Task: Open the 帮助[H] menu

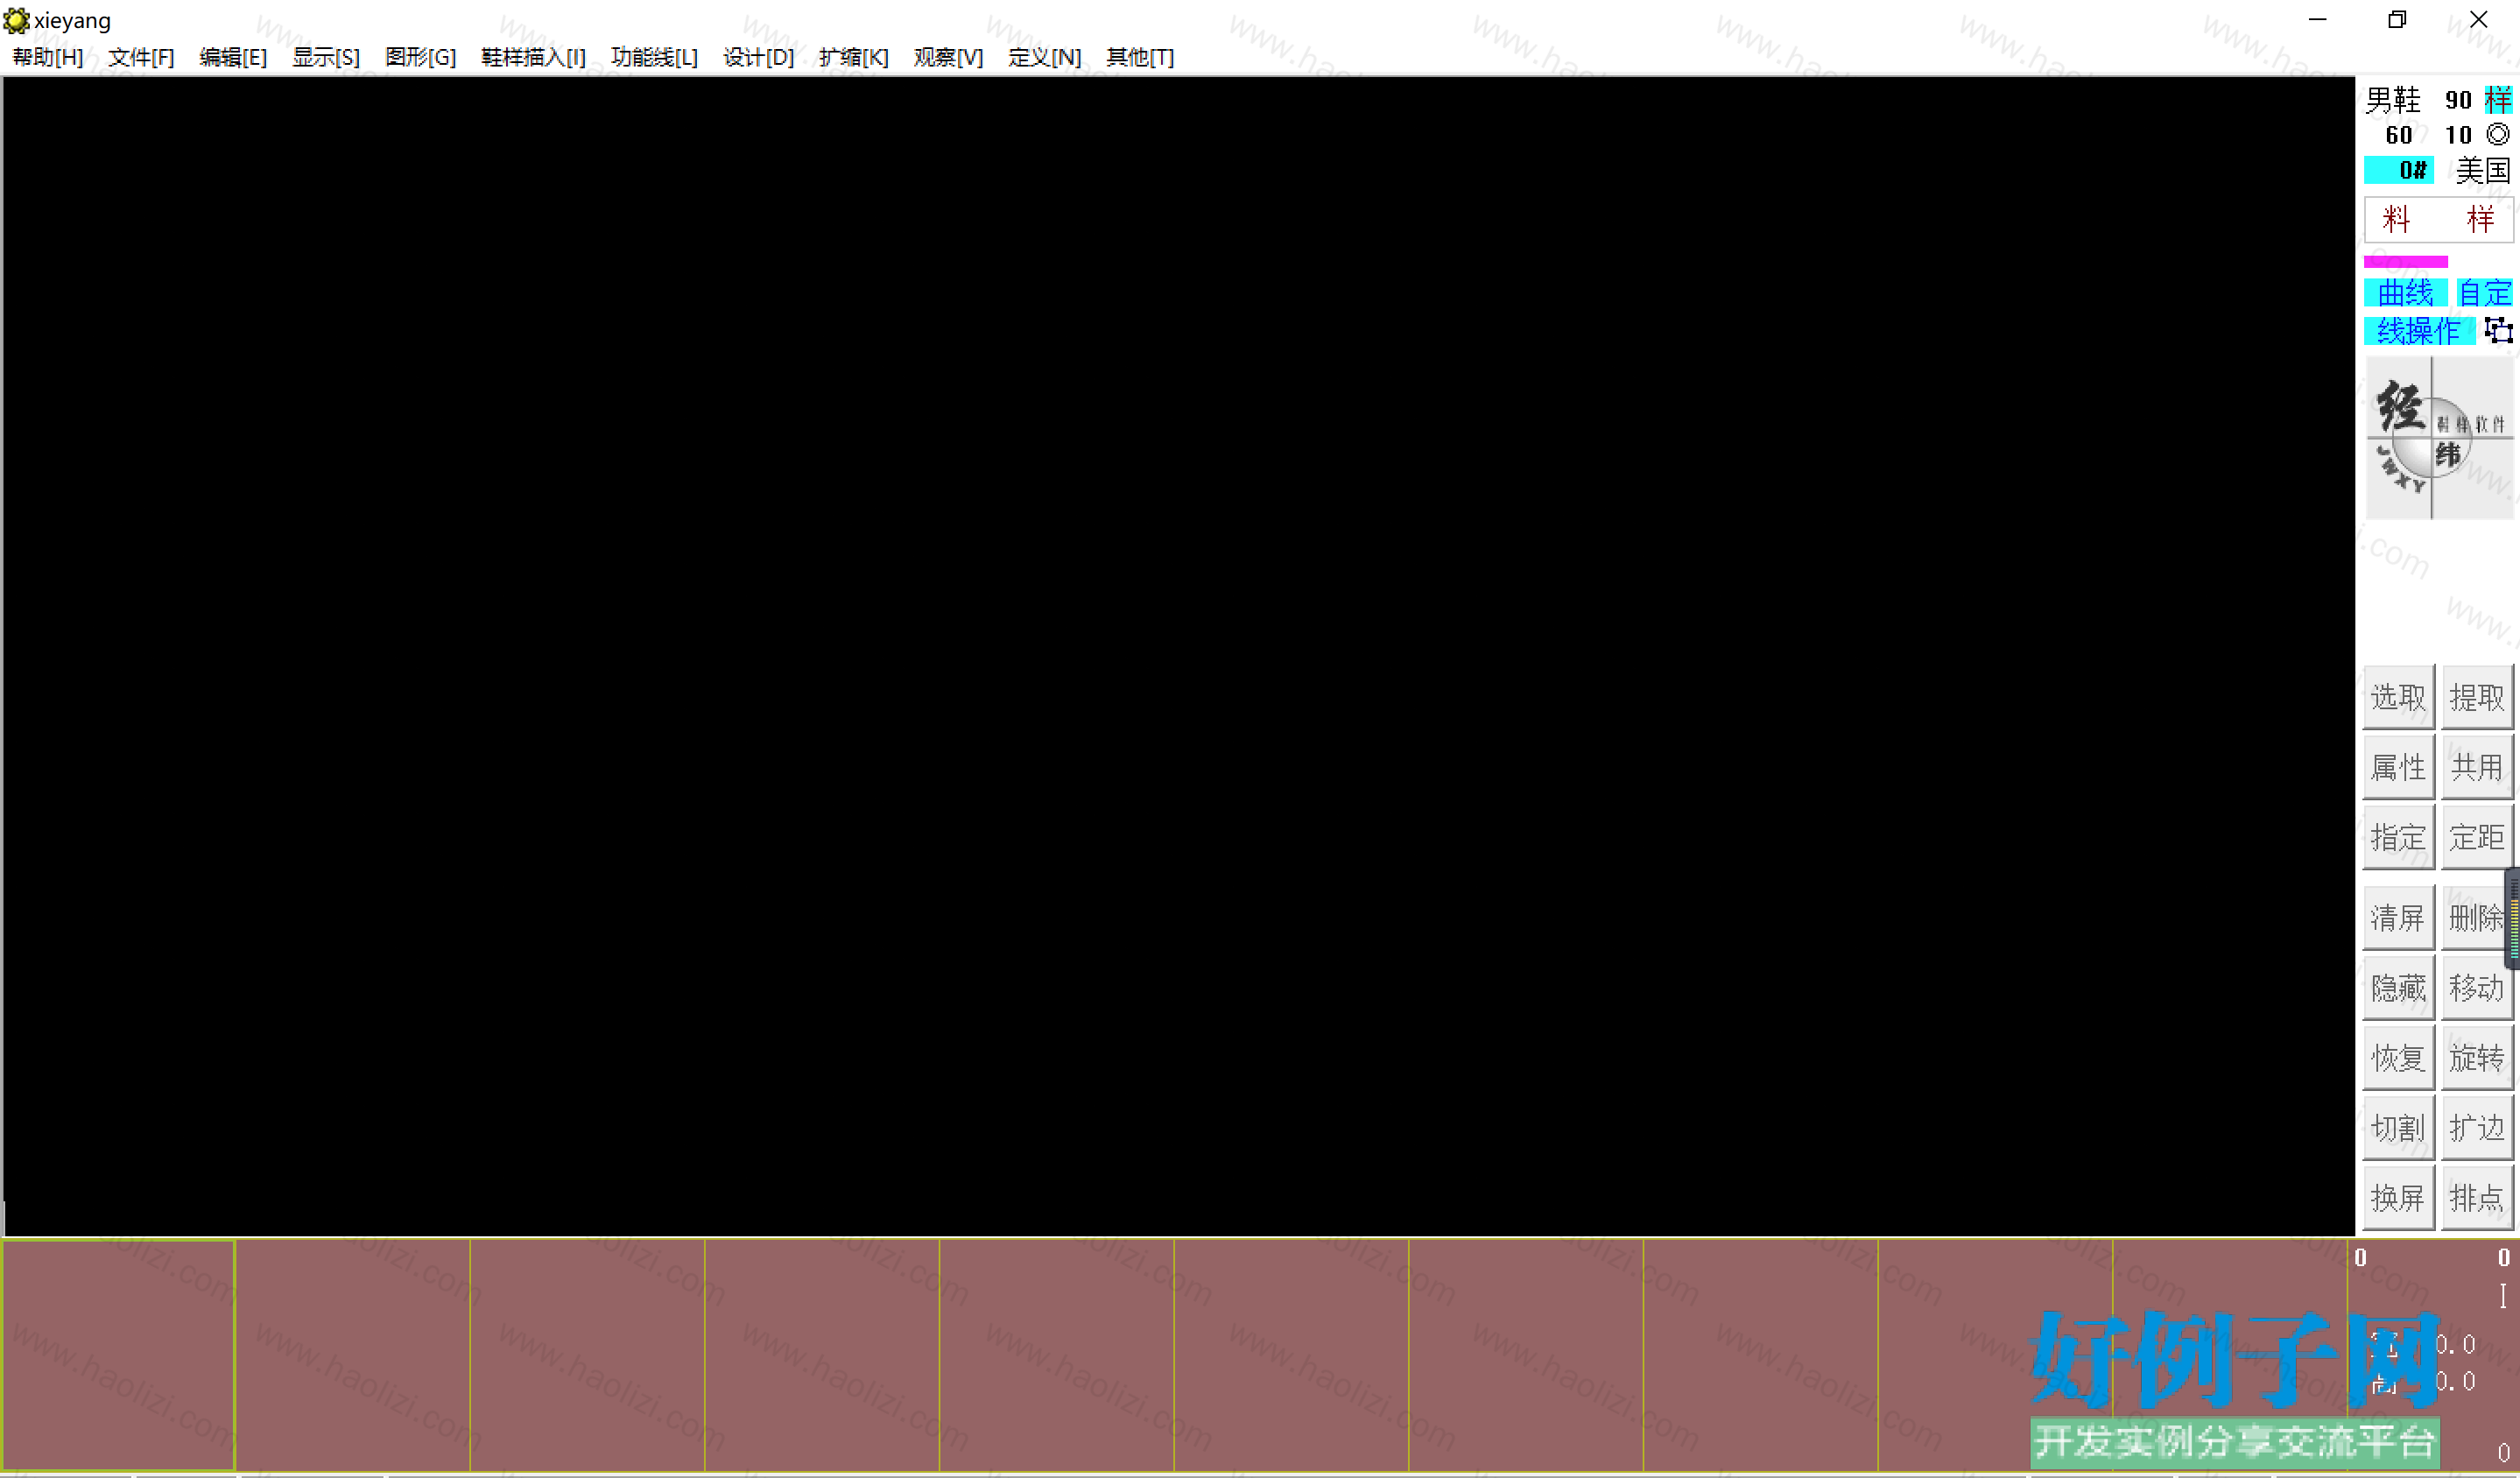Action: click(x=47, y=57)
